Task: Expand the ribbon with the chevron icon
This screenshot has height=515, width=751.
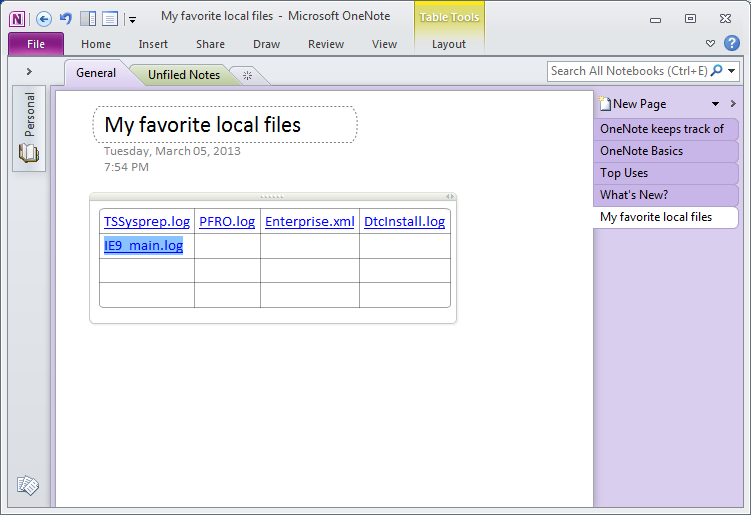Action: tap(710, 44)
